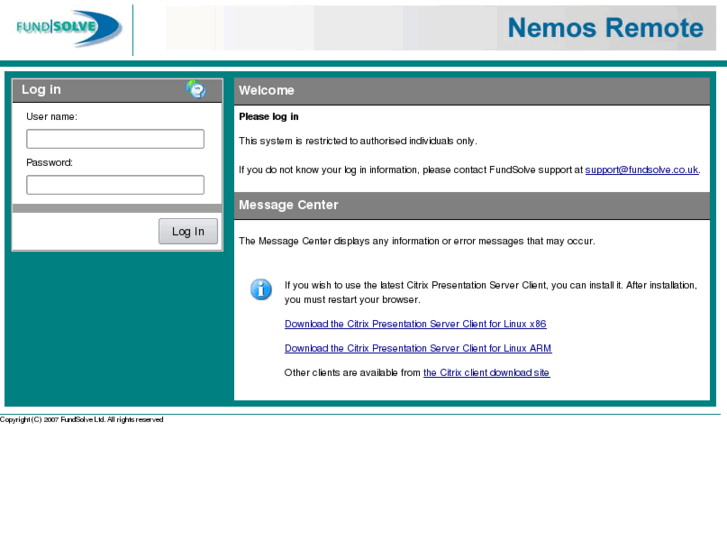Click the blue information icon in Message Center
Screen dimensions: 727x545
[x=261, y=289]
